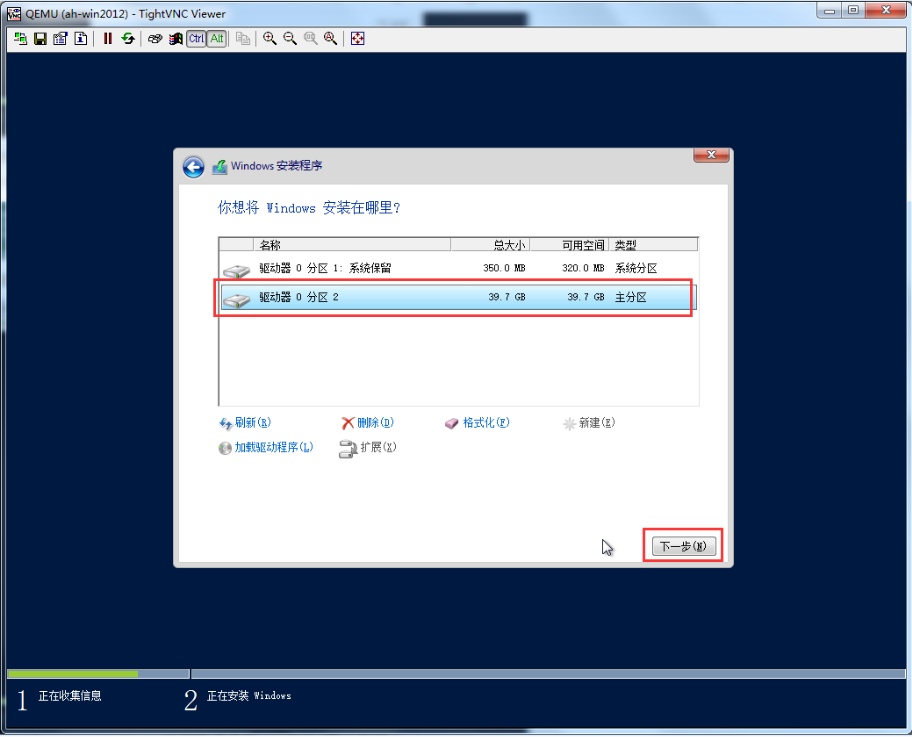The width and height of the screenshot is (912, 737).
Task: Show the Connection Info icon
Action: pos(80,39)
